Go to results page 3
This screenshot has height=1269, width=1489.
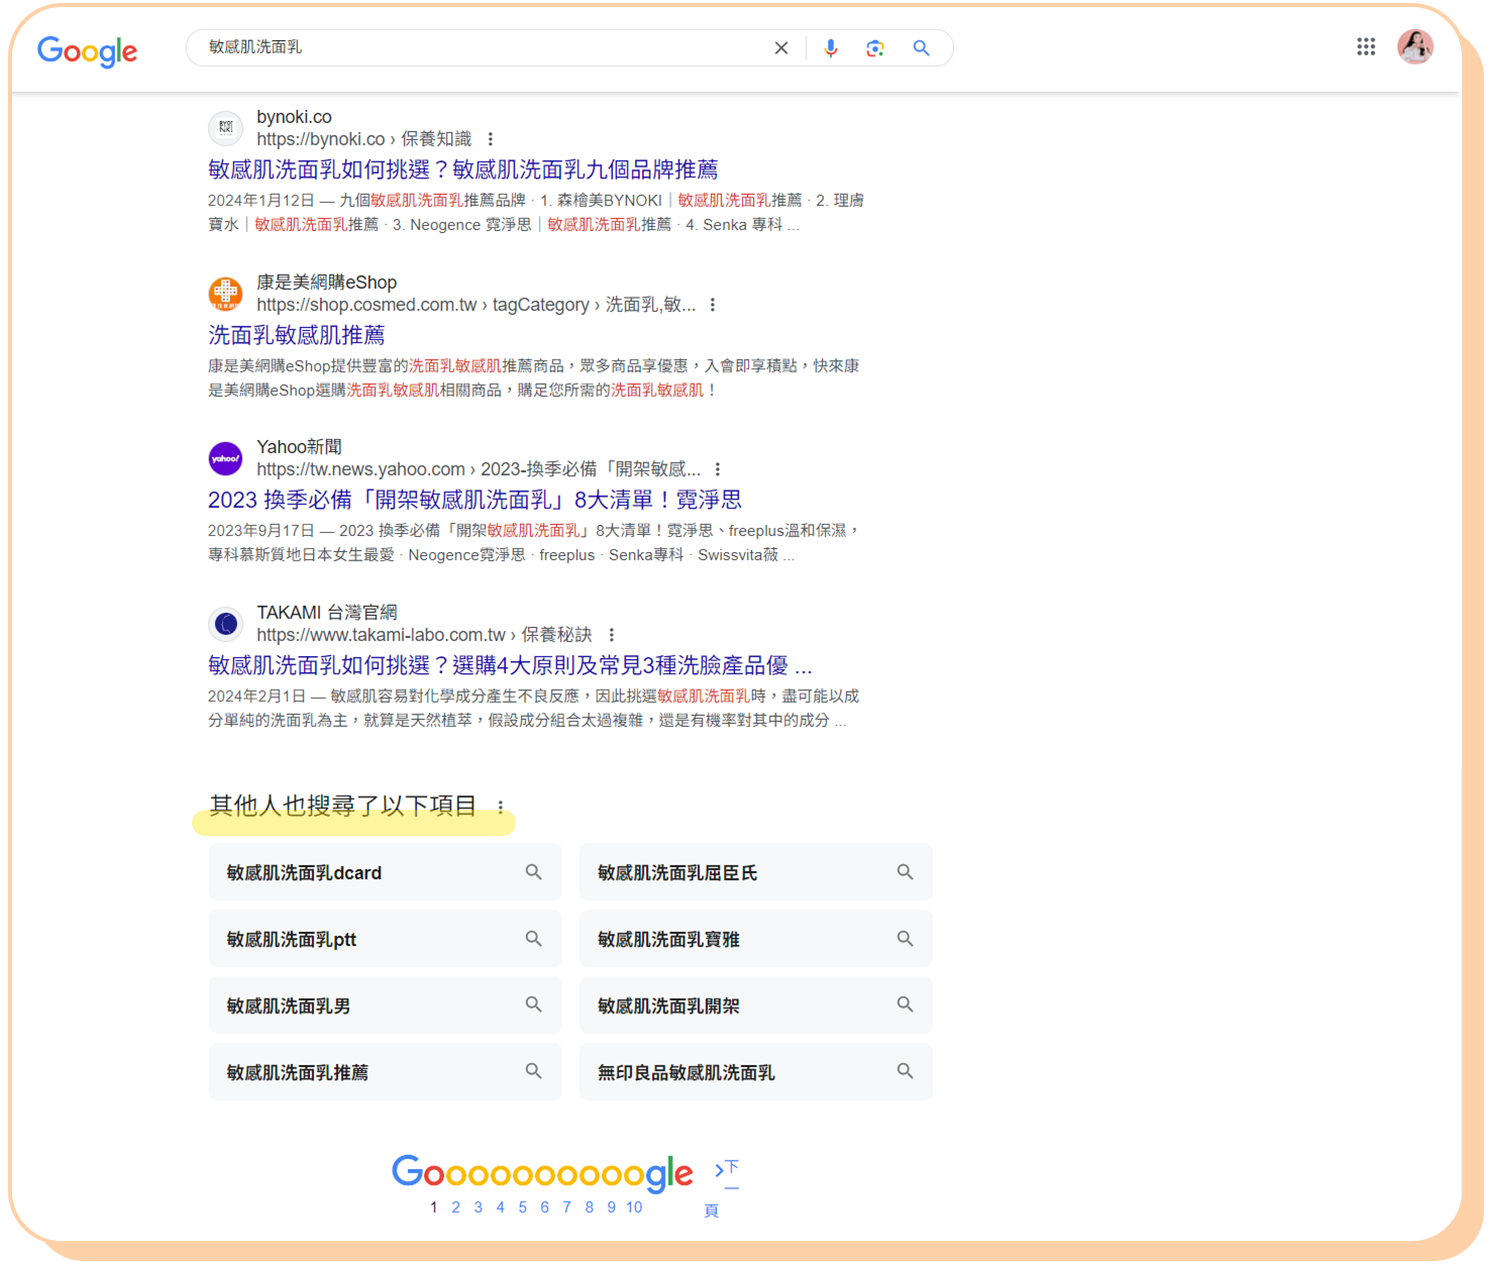(x=478, y=1207)
